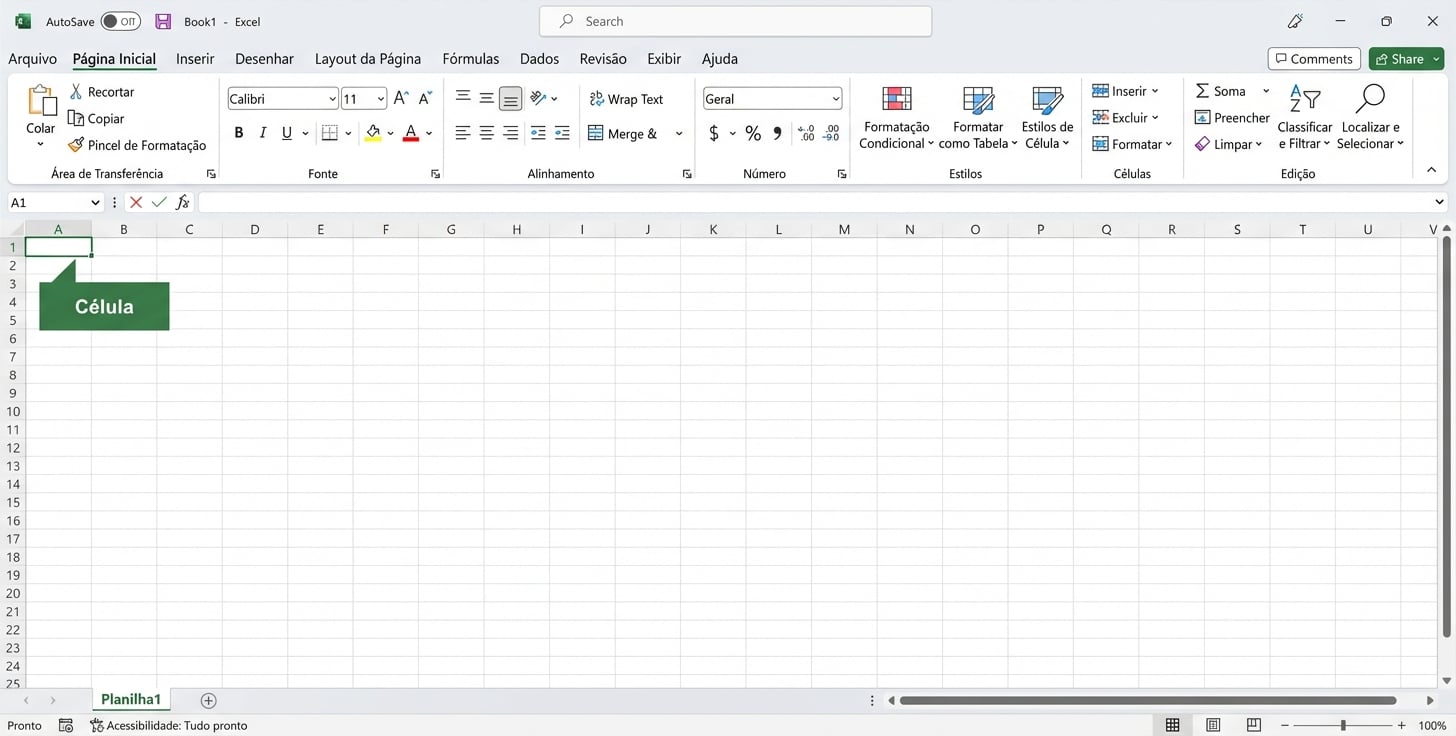Open Formatação Condicional
The width and height of the screenshot is (1456, 736).
[896, 117]
